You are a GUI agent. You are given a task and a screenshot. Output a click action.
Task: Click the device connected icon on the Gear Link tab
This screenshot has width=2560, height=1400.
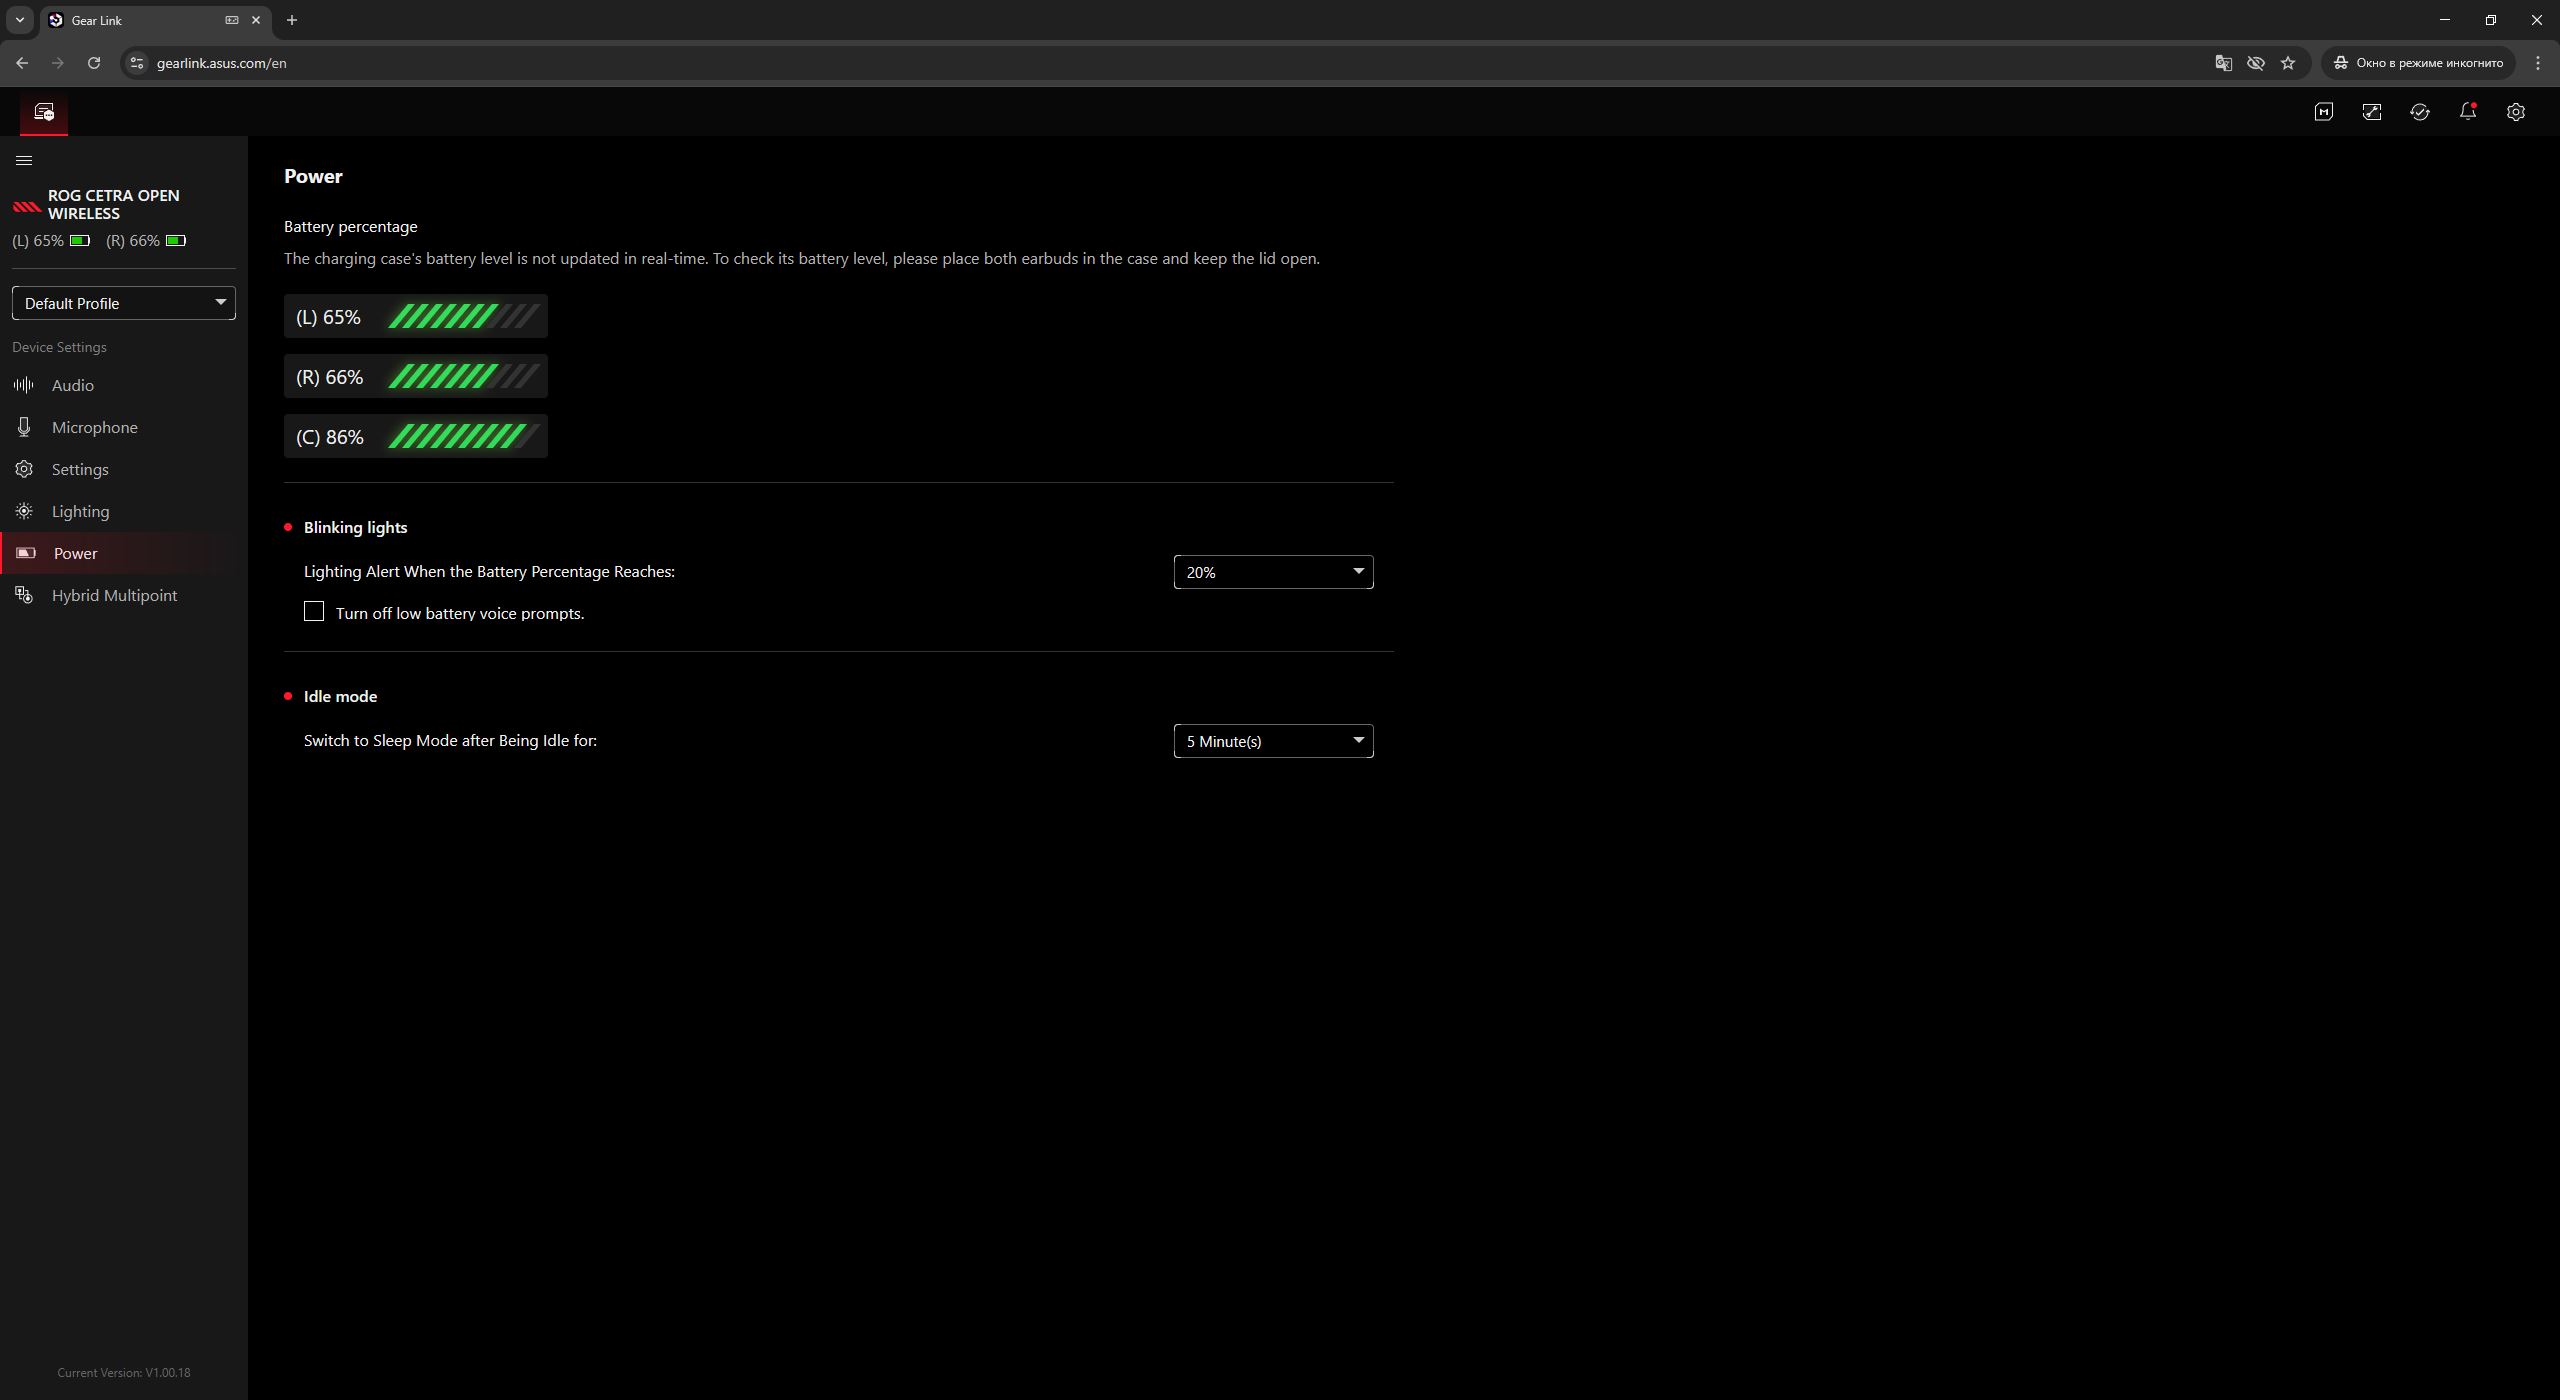point(231,20)
